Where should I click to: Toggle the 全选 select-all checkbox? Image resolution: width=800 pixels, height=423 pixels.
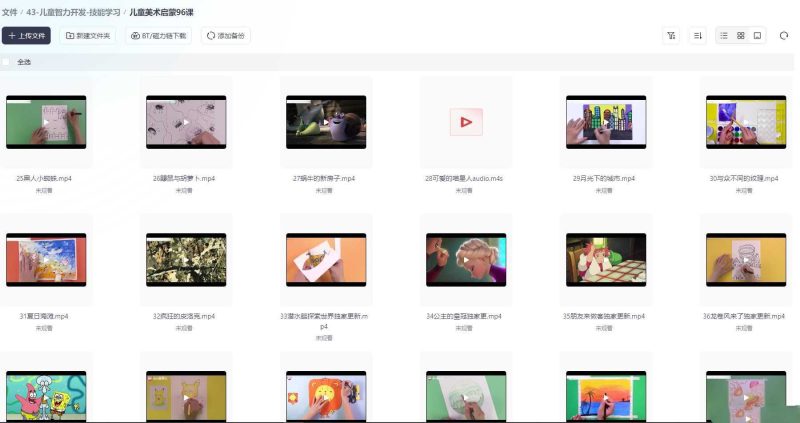pos(7,62)
